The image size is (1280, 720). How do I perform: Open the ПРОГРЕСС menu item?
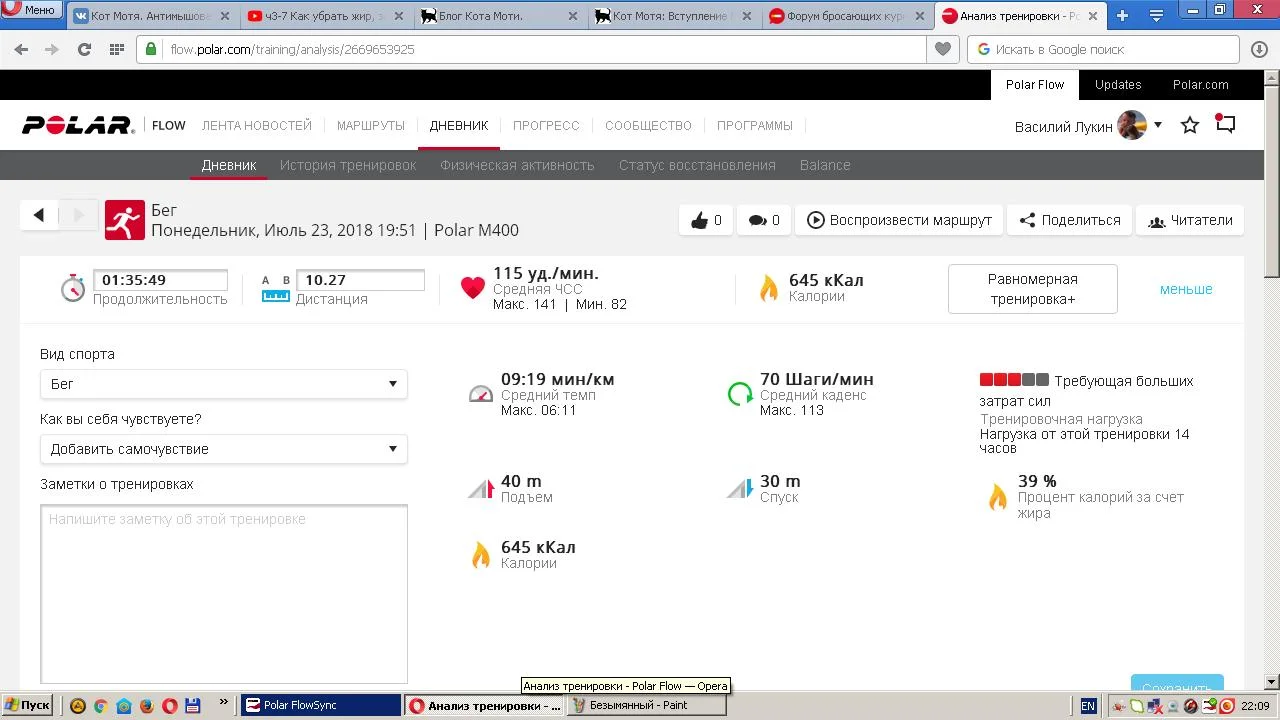pos(546,126)
